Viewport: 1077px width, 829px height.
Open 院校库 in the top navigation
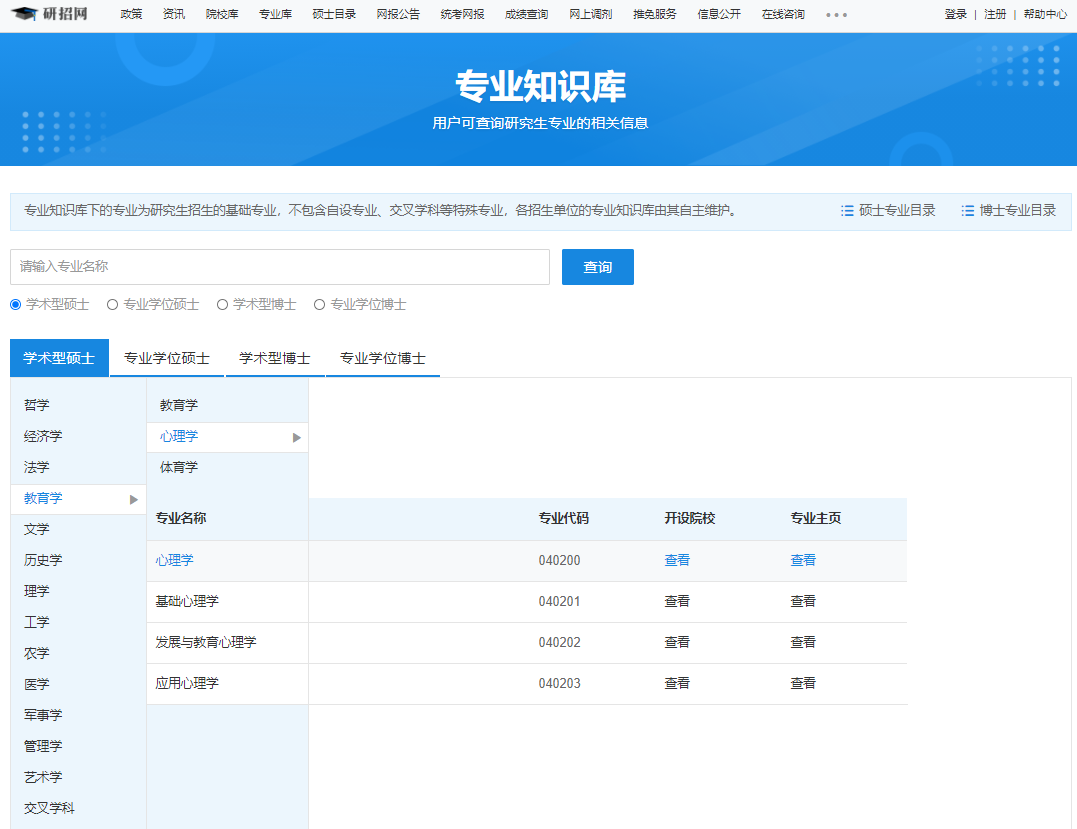(222, 14)
